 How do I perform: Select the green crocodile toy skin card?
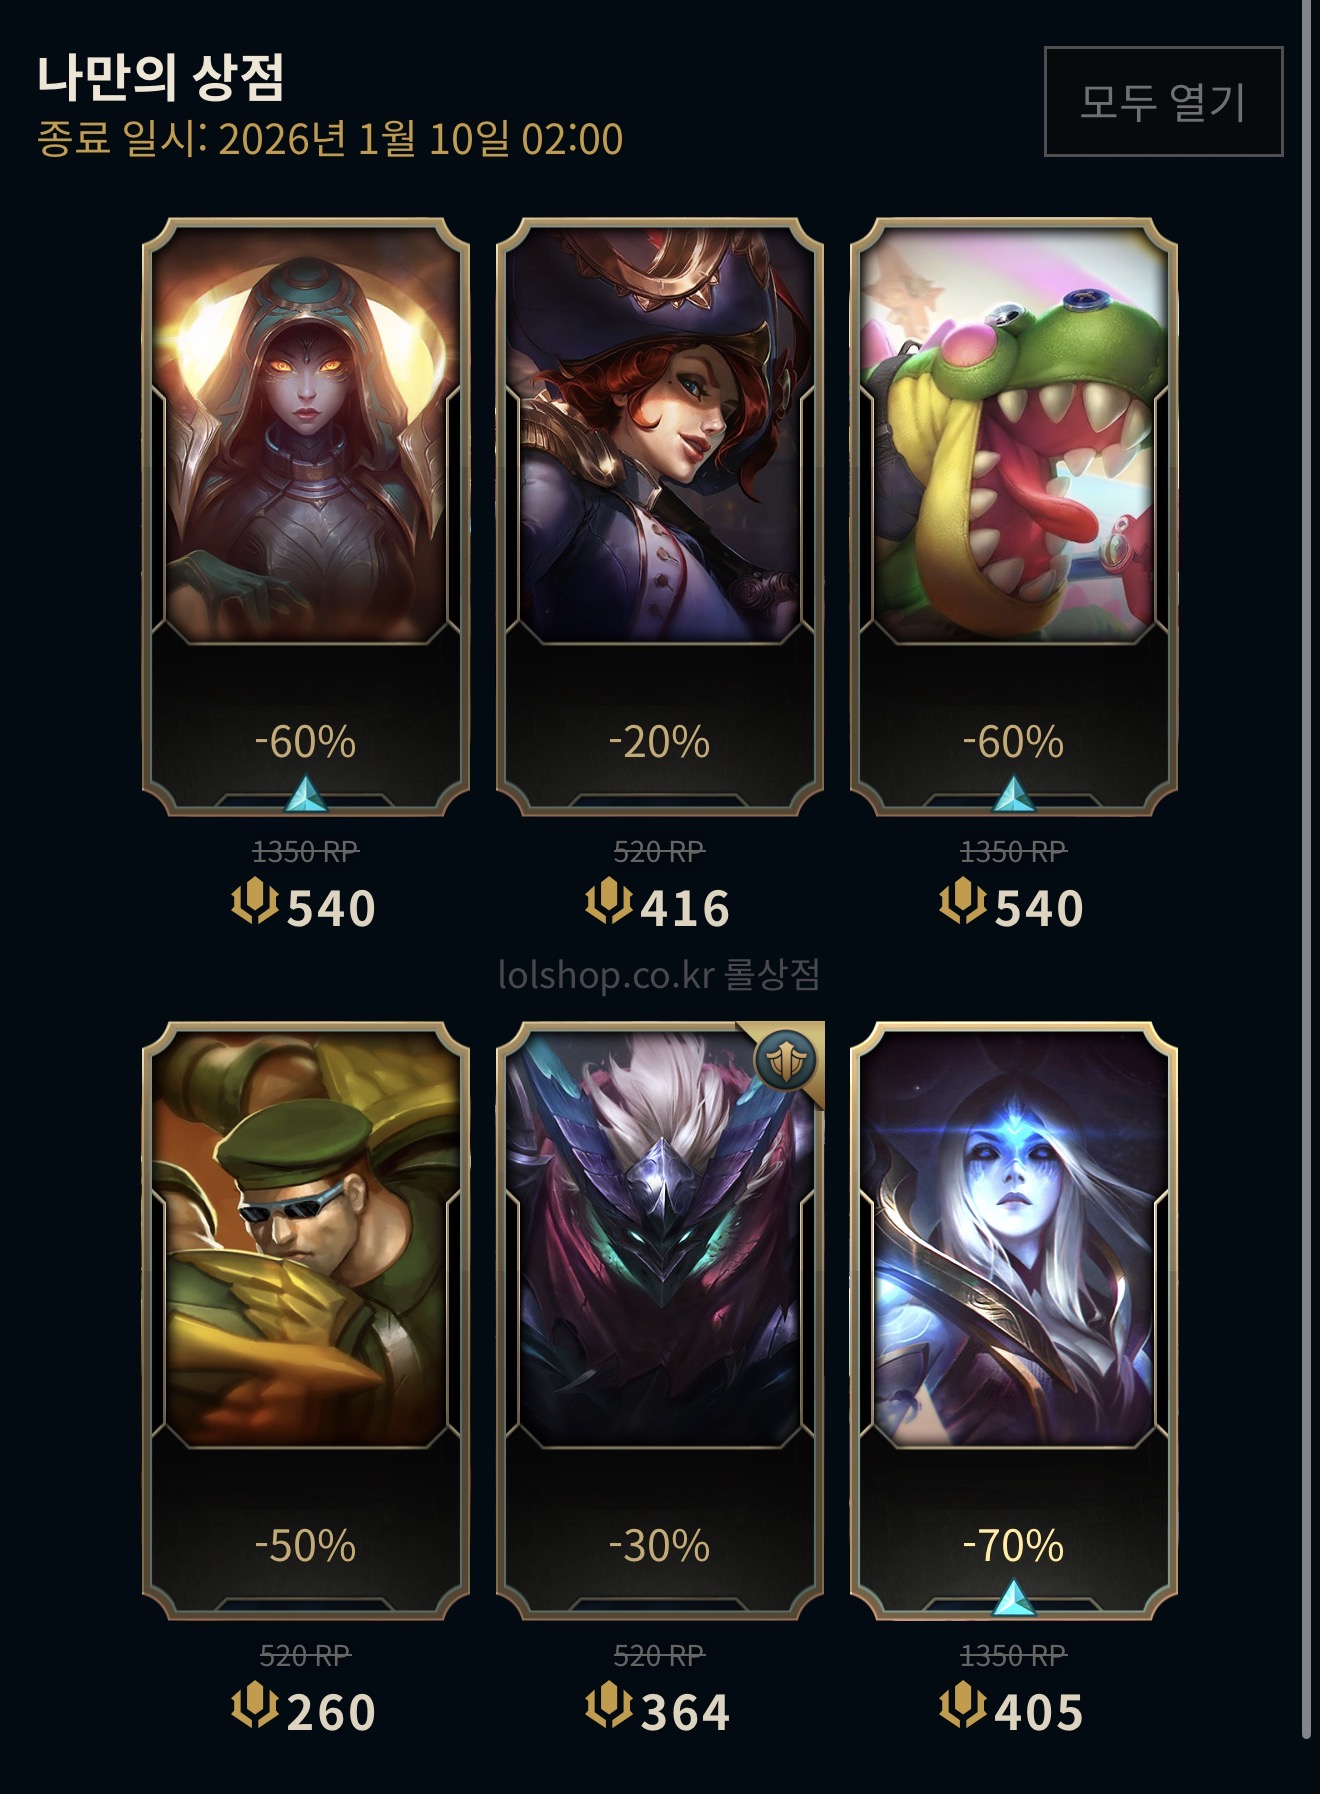point(1014,517)
